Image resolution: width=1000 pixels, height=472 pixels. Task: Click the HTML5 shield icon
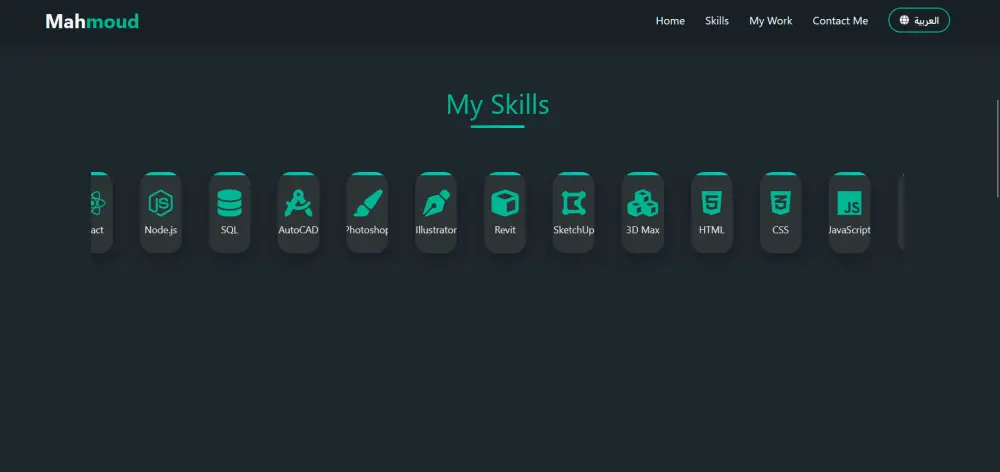coord(712,203)
